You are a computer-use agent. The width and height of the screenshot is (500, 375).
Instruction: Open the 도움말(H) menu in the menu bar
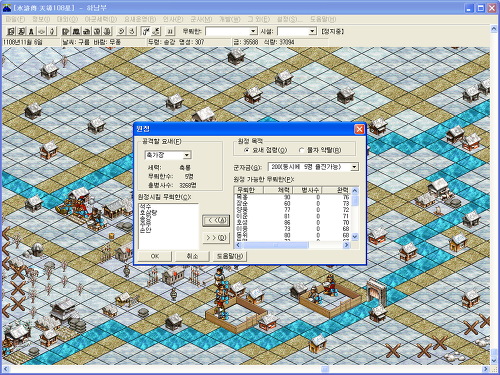(323, 19)
